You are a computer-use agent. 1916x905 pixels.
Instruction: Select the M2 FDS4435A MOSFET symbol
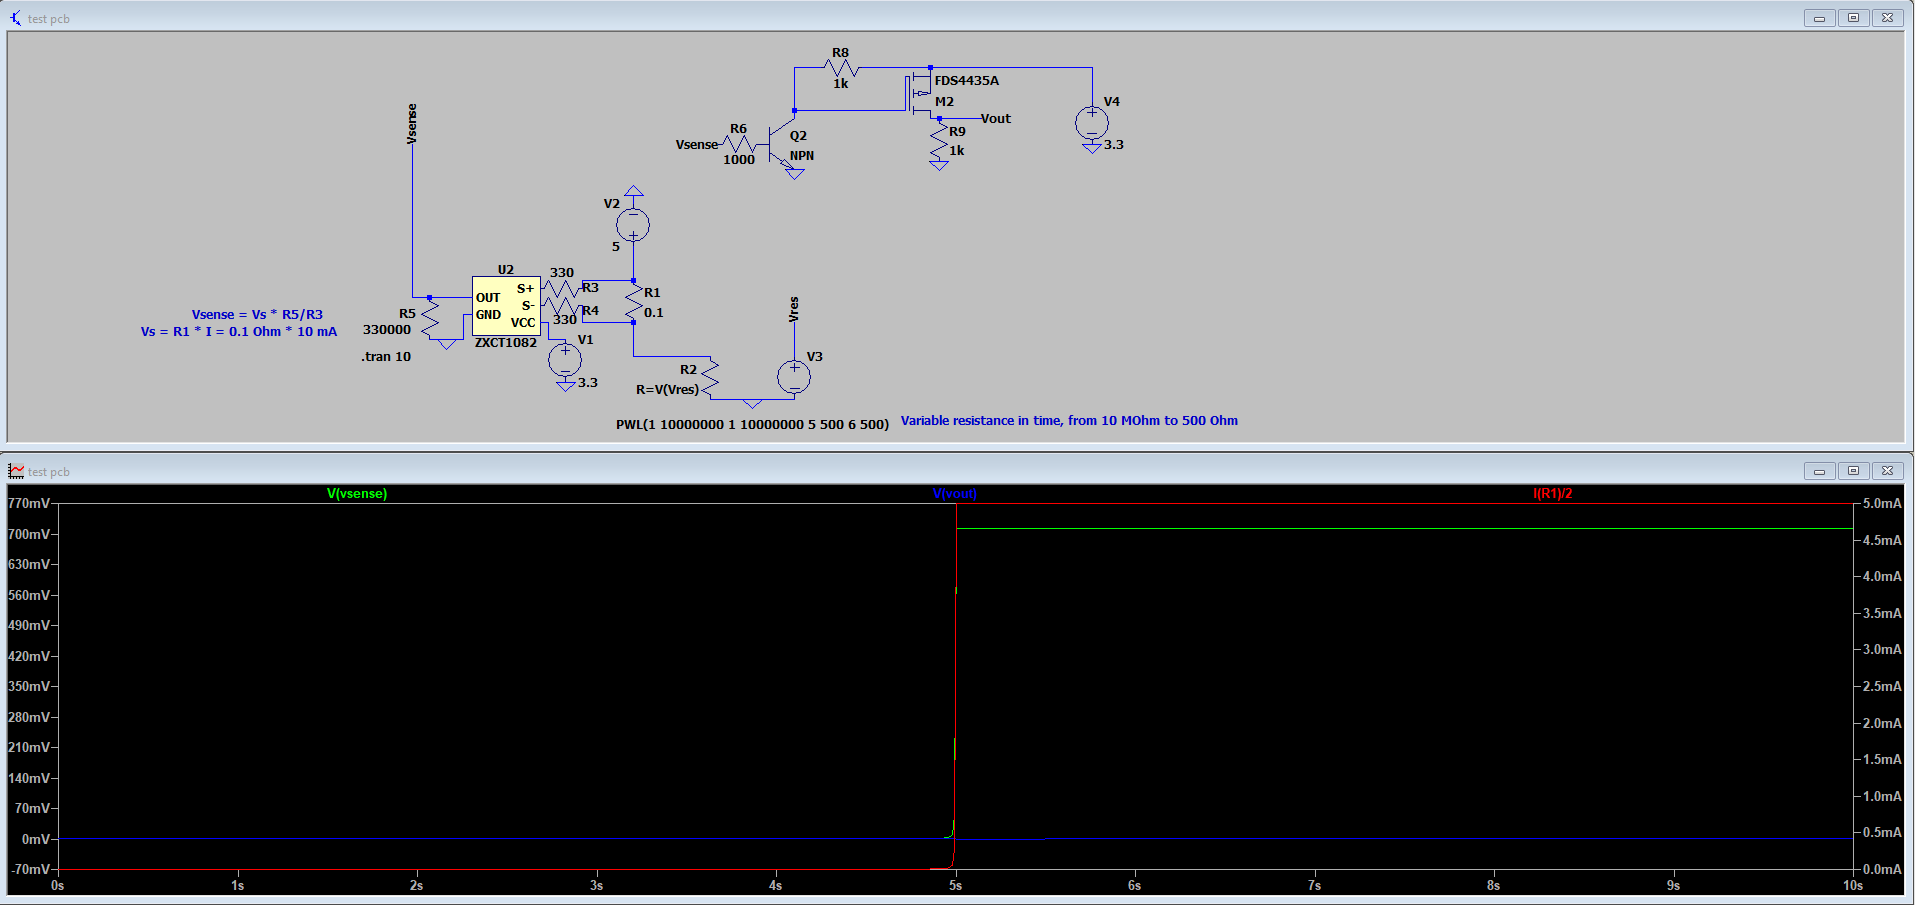pyautogui.click(x=920, y=93)
